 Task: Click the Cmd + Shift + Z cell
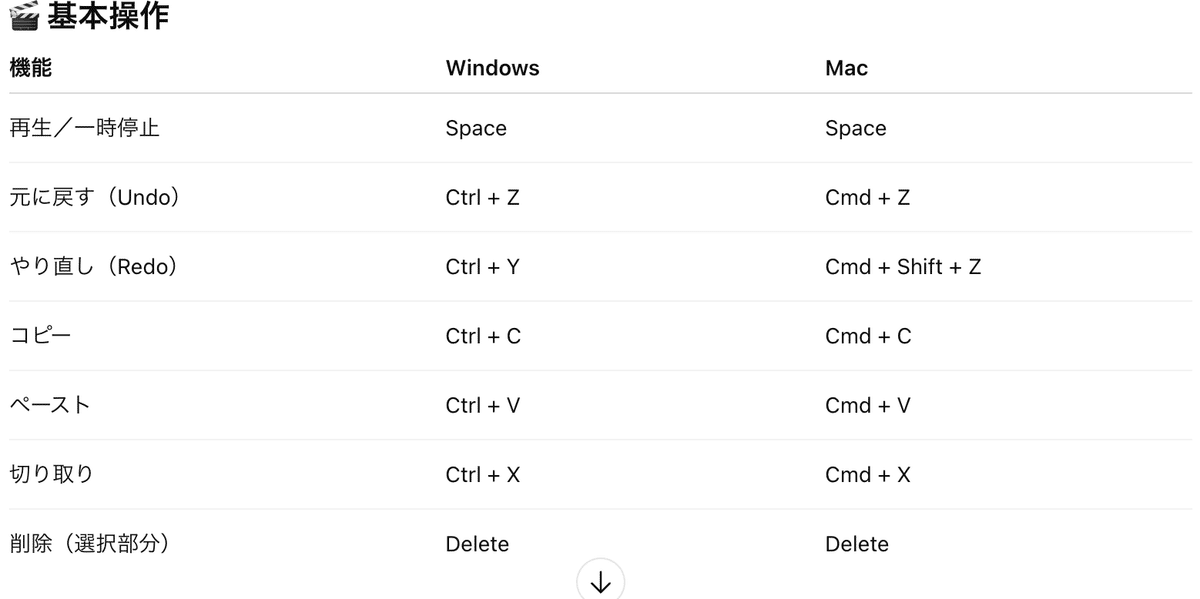click(x=902, y=267)
